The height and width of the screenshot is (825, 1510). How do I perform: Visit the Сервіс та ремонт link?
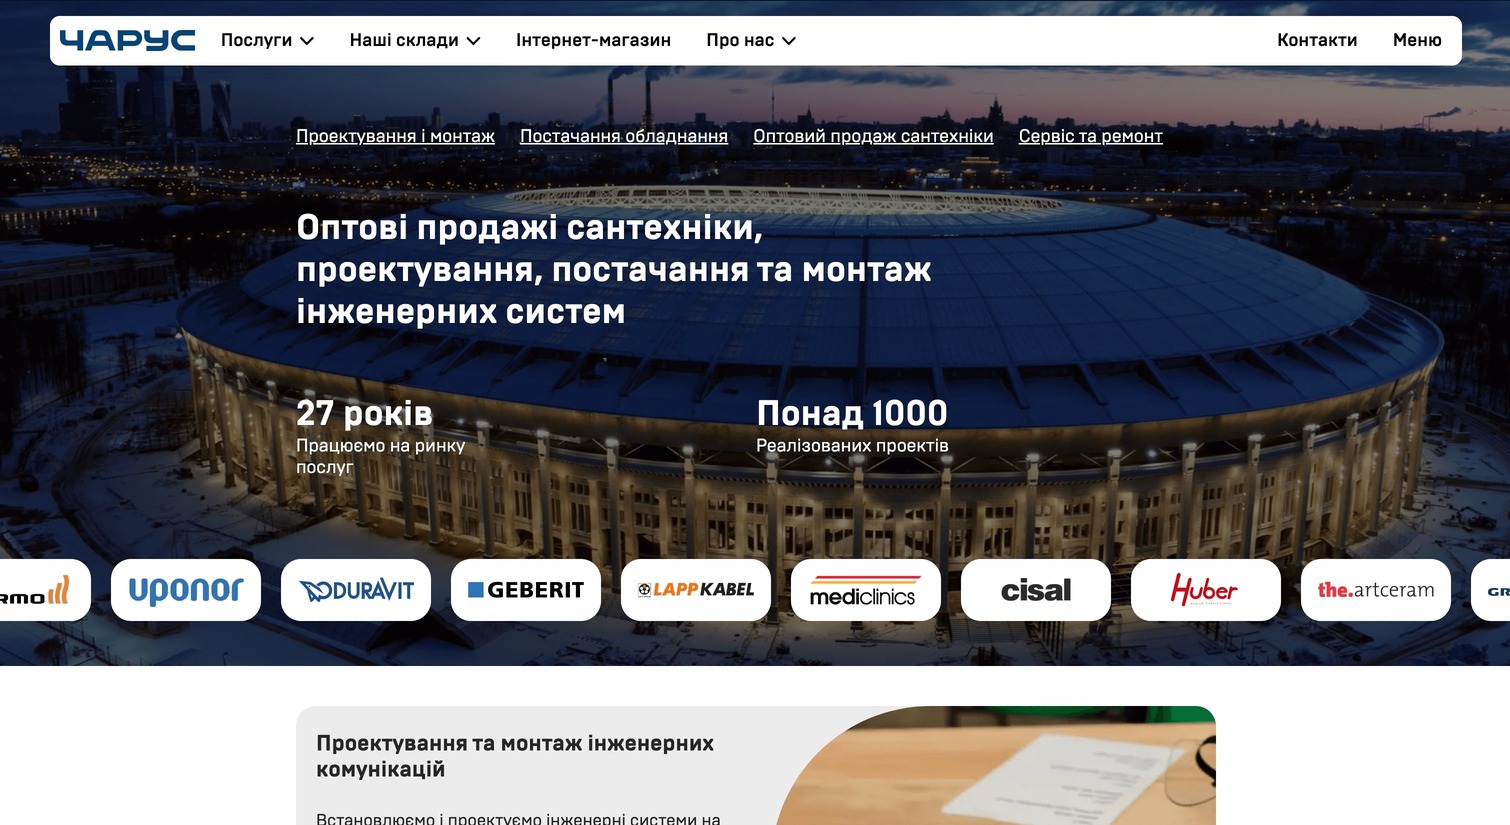pos(1090,136)
